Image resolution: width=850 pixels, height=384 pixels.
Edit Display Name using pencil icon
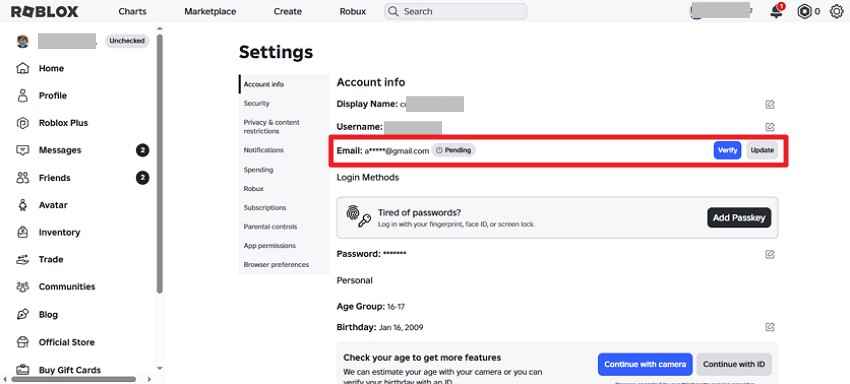click(x=770, y=104)
